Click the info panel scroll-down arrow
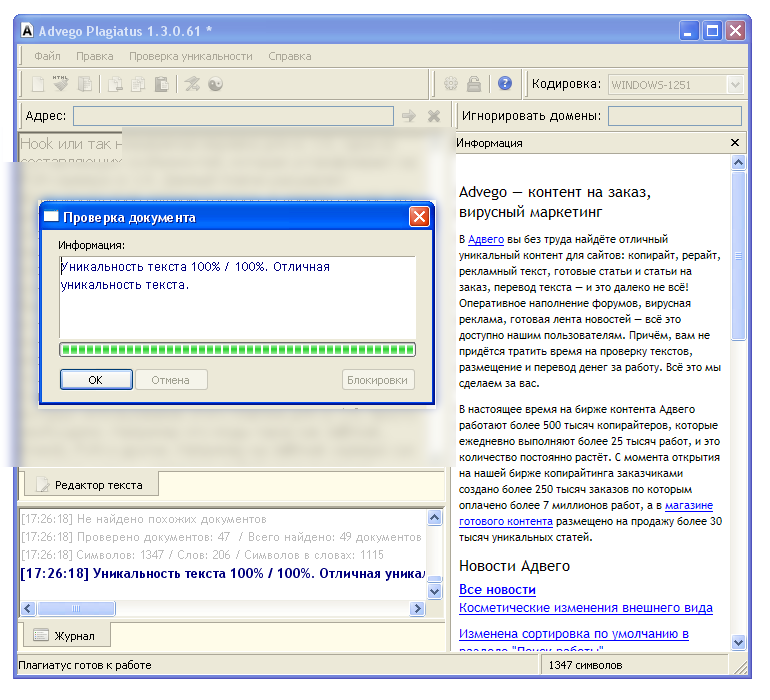Screen dimensions: 770x700 pyautogui.click(x=739, y=642)
